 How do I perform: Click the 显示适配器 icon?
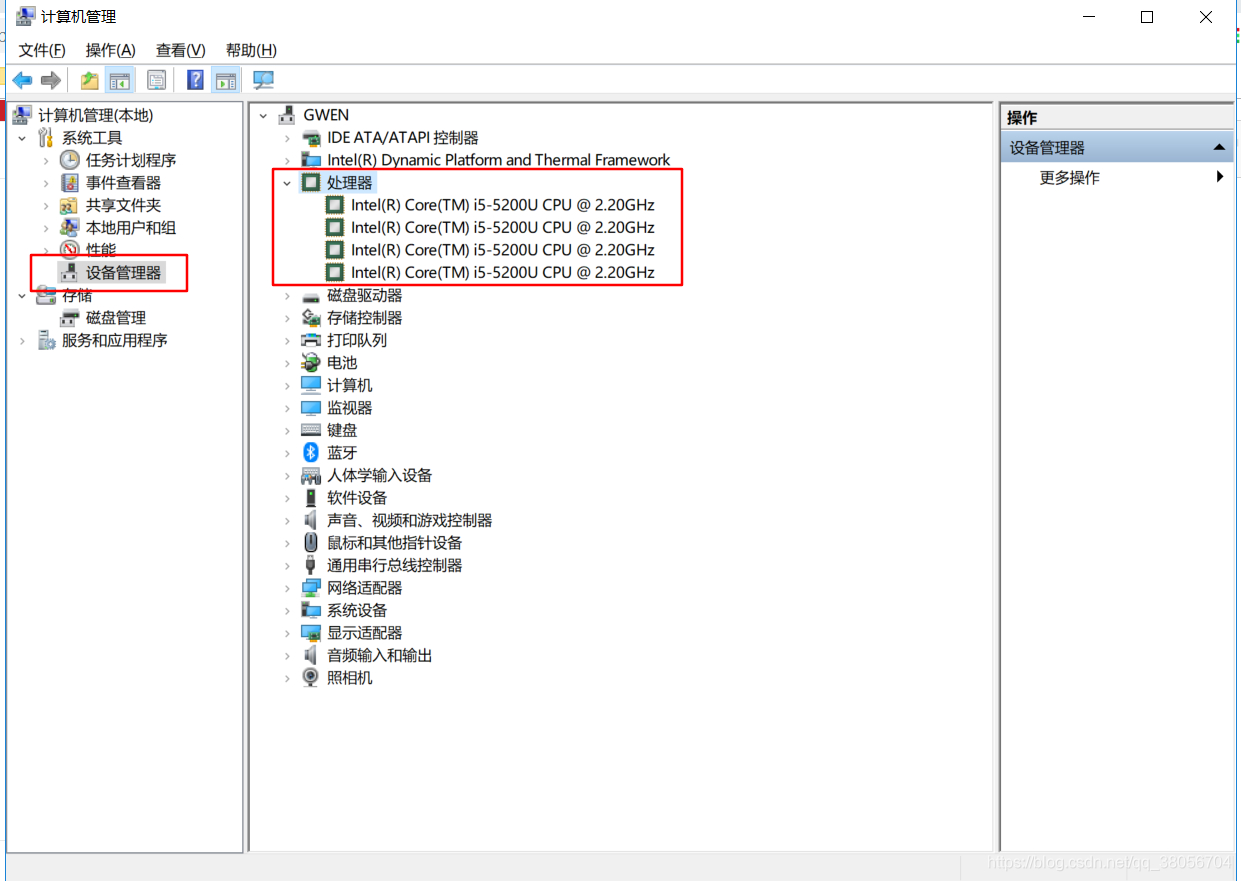pos(311,632)
